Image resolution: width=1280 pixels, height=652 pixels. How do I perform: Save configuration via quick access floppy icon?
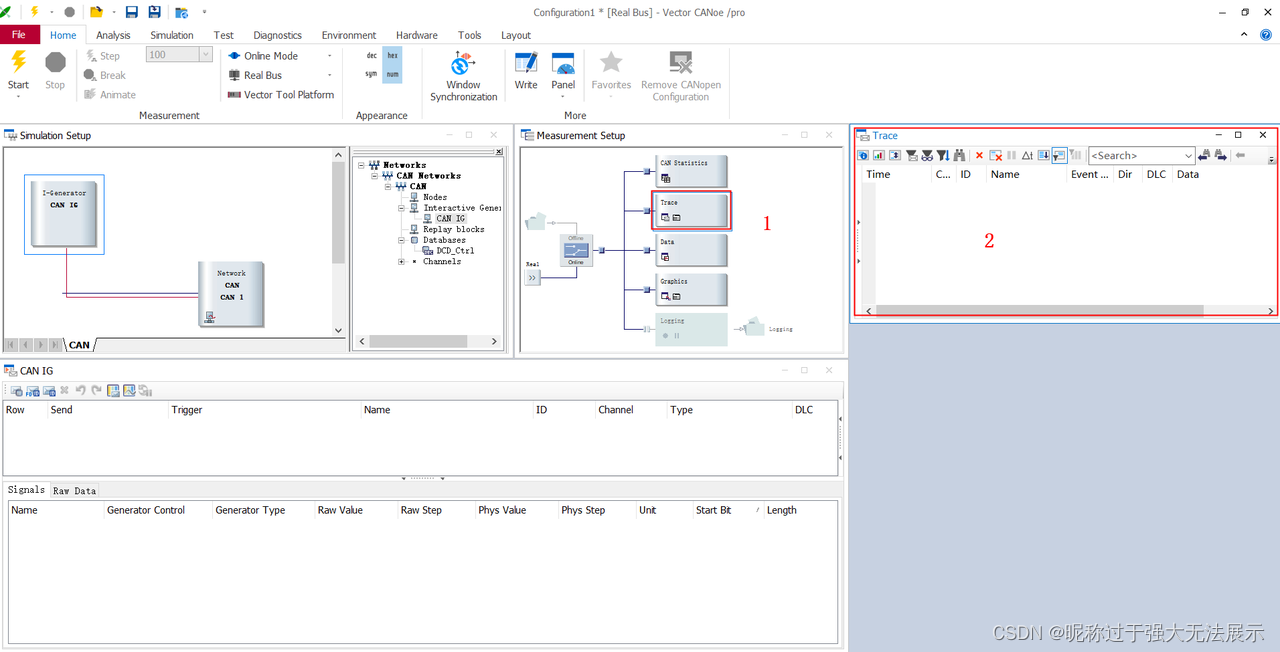click(131, 12)
